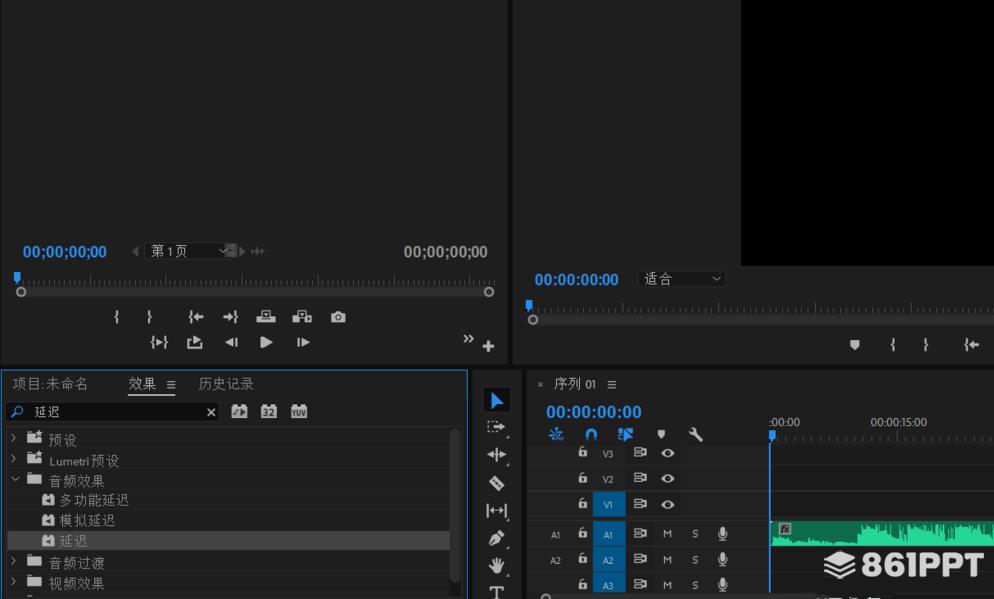Toggle V1 track output eye
Viewport: 994px width, 599px height.
click(x=668, y=505)
